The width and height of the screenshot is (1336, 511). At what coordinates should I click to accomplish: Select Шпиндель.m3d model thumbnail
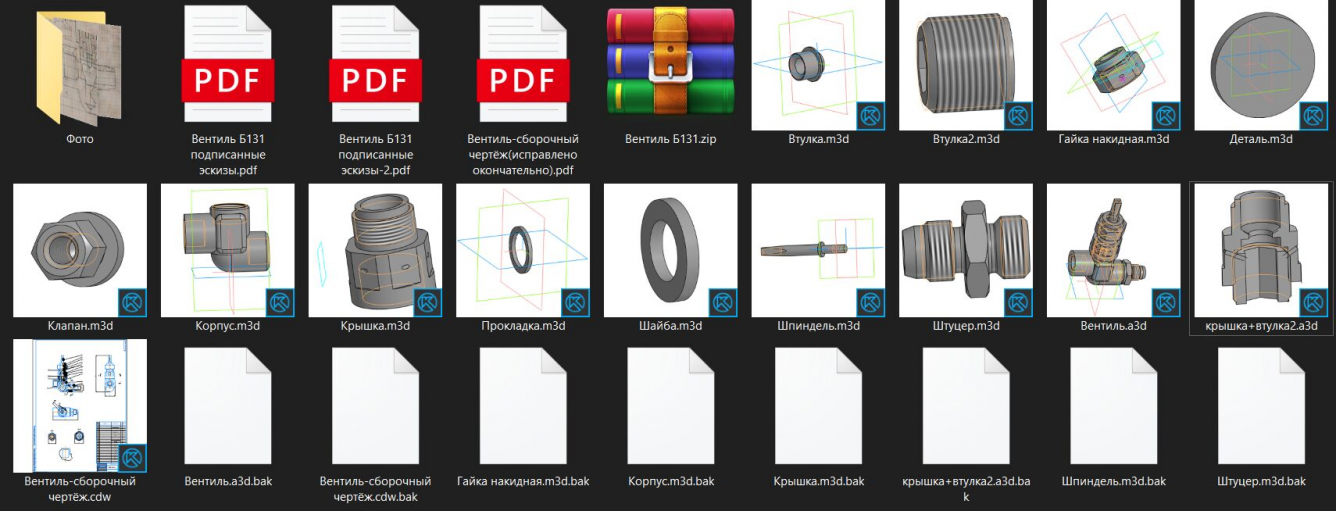coord(818,250)
